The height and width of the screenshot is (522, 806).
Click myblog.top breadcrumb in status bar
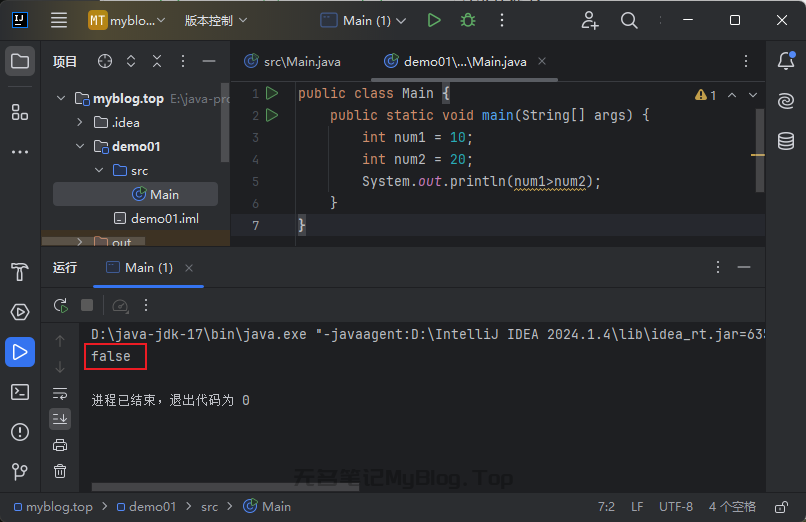pyautogui.click(x=53, y=507)
